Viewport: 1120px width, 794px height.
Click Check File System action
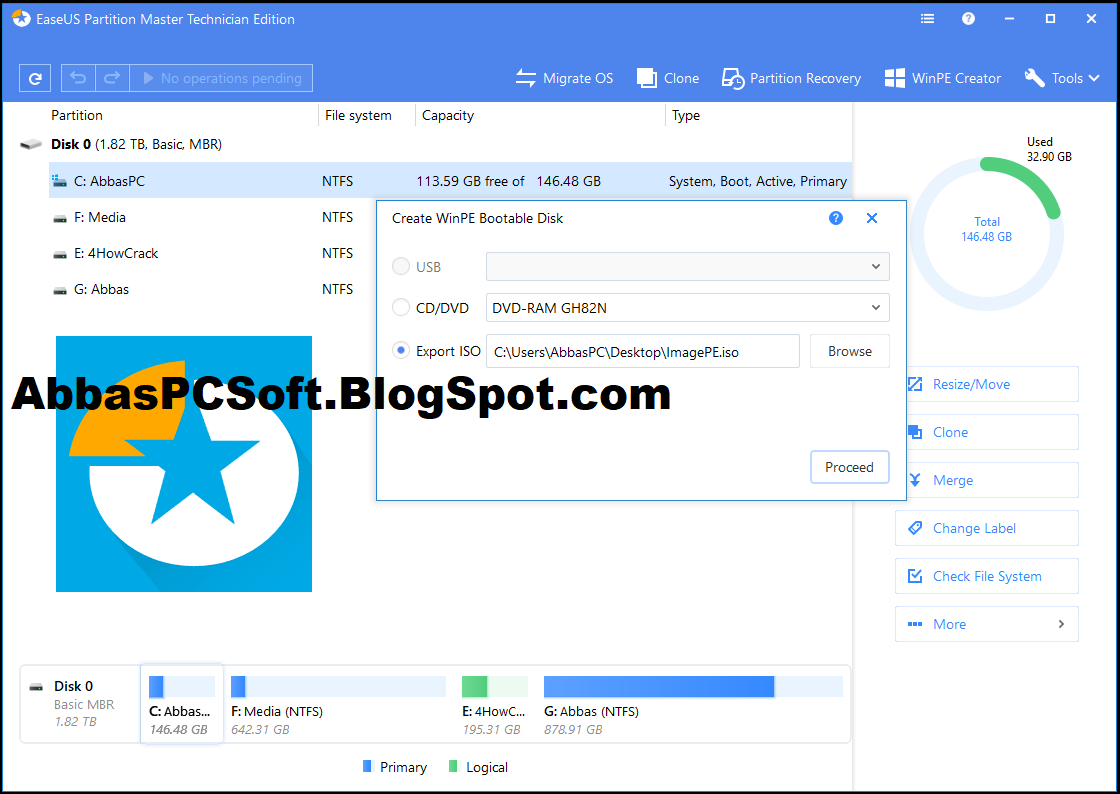(x=986, y=576)
